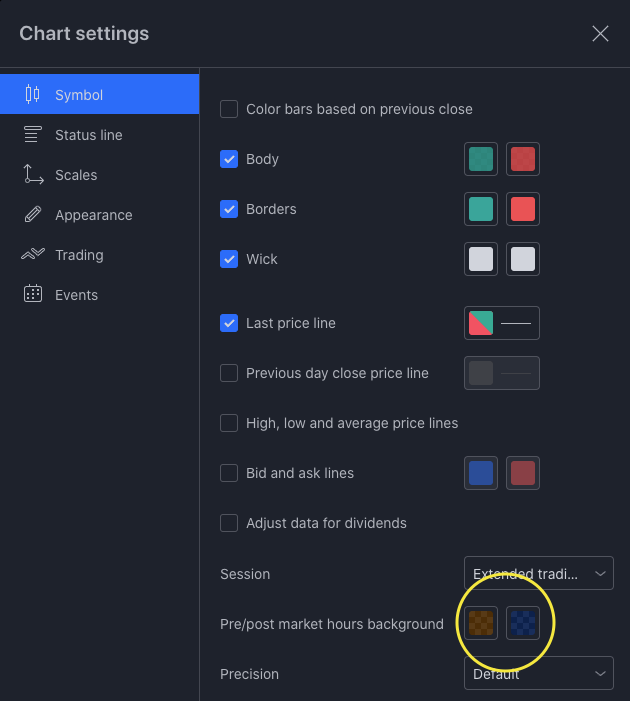
Task: Expand the Precision dropdown
Action: [538, 674]
